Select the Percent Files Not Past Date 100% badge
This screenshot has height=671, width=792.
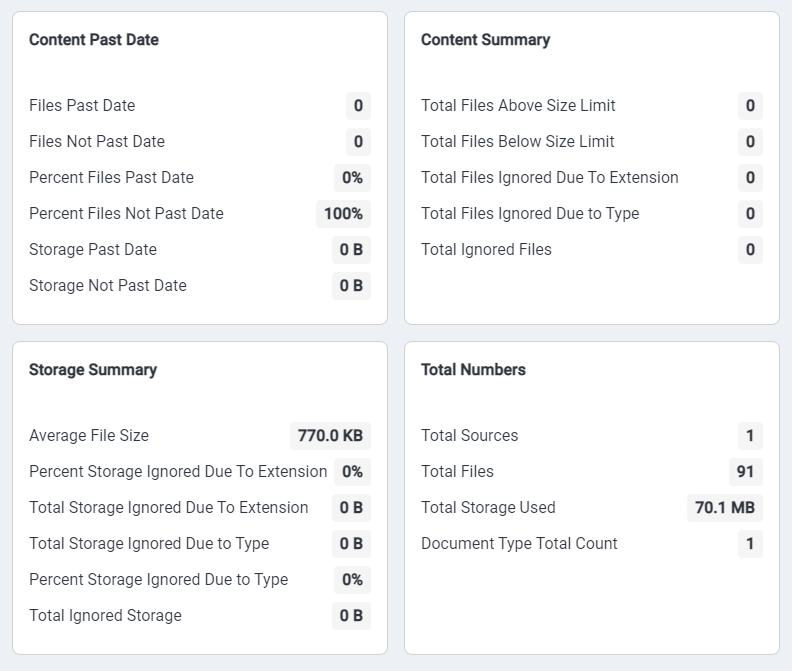343,214
